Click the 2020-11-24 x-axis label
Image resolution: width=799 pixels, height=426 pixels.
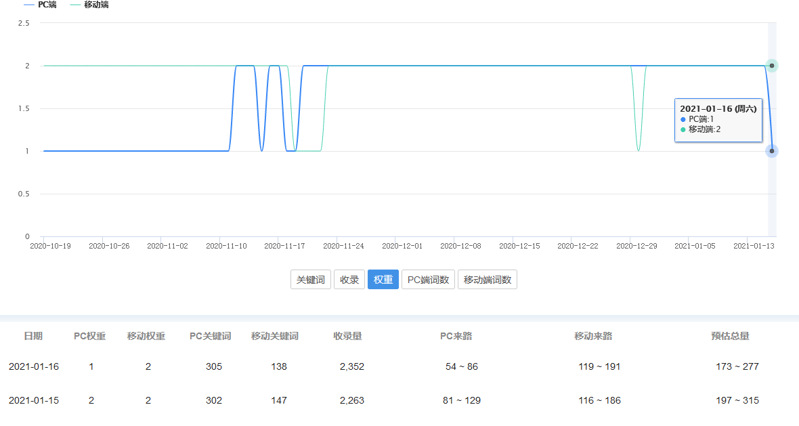click(345, 245)
